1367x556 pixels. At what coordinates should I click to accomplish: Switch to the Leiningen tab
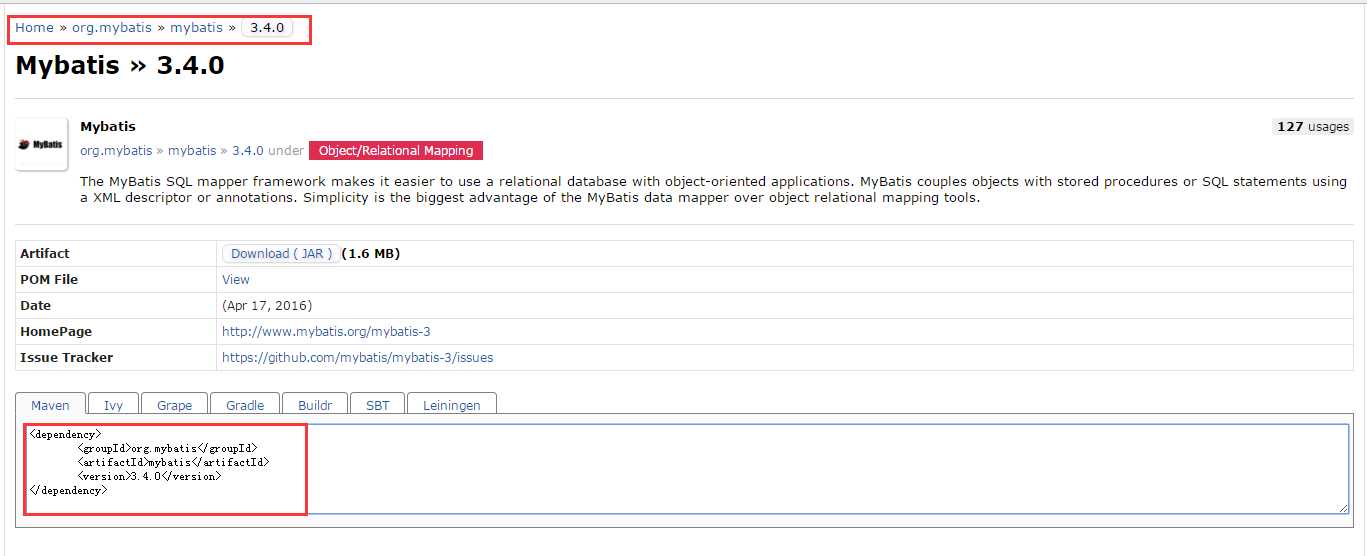(452, 405)
